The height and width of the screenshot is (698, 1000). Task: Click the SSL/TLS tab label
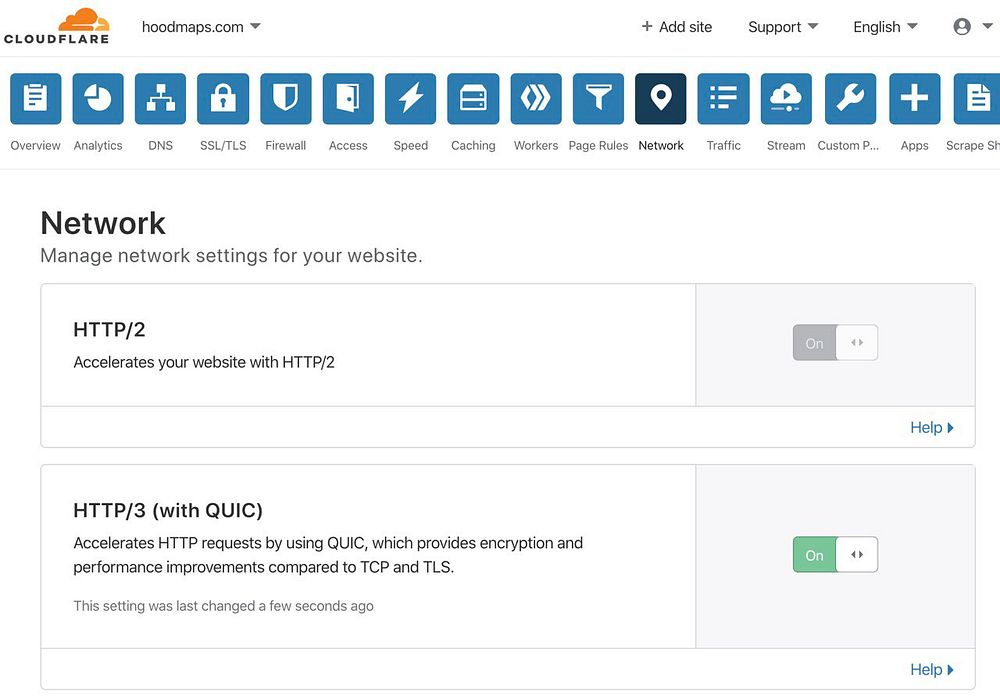click(223, 145)
